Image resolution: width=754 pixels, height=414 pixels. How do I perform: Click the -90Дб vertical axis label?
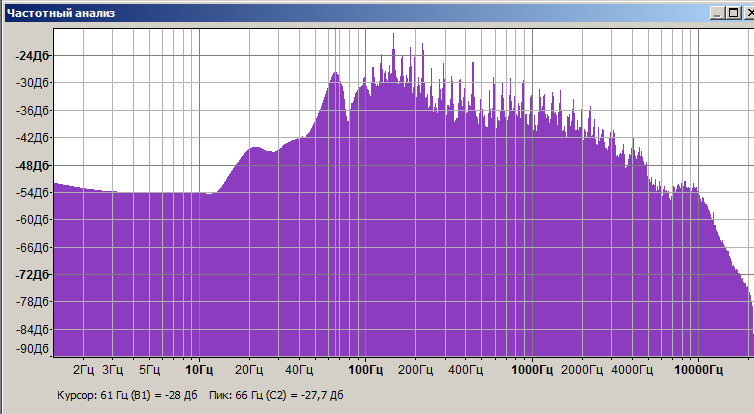33,348
